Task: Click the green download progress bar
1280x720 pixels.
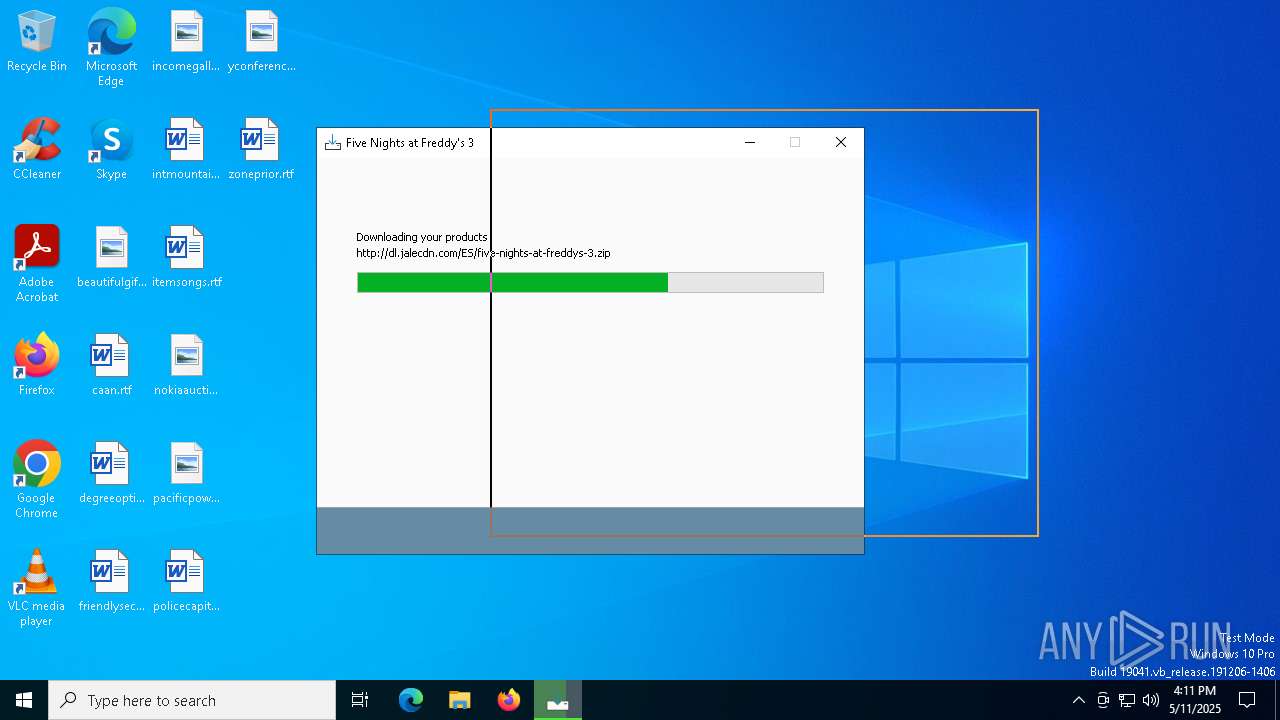Action: coord(590,282)
